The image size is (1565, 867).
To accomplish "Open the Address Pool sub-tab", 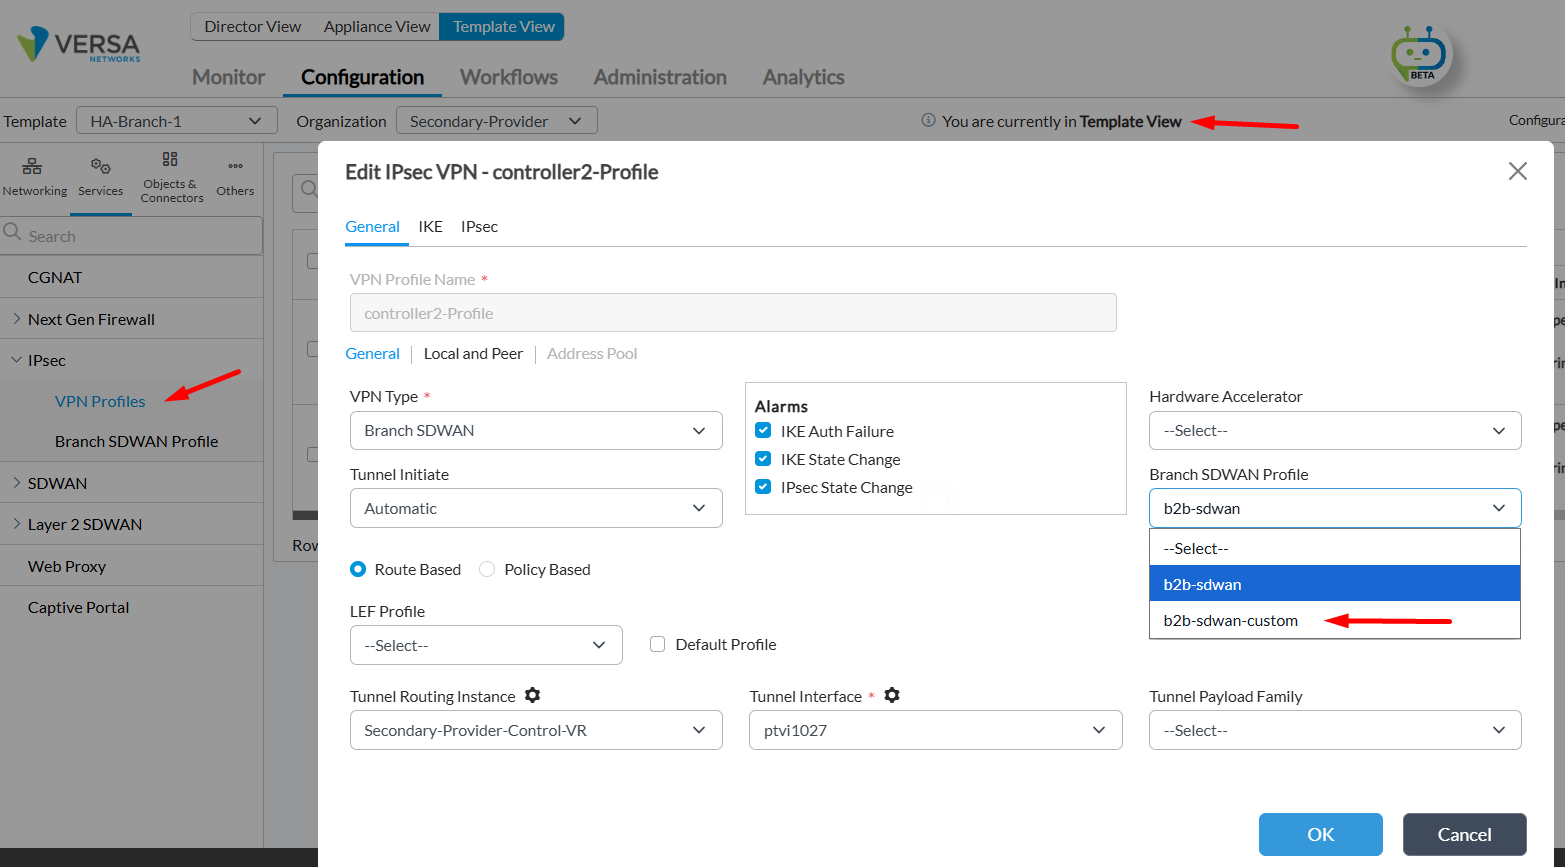I will (592, 353).
